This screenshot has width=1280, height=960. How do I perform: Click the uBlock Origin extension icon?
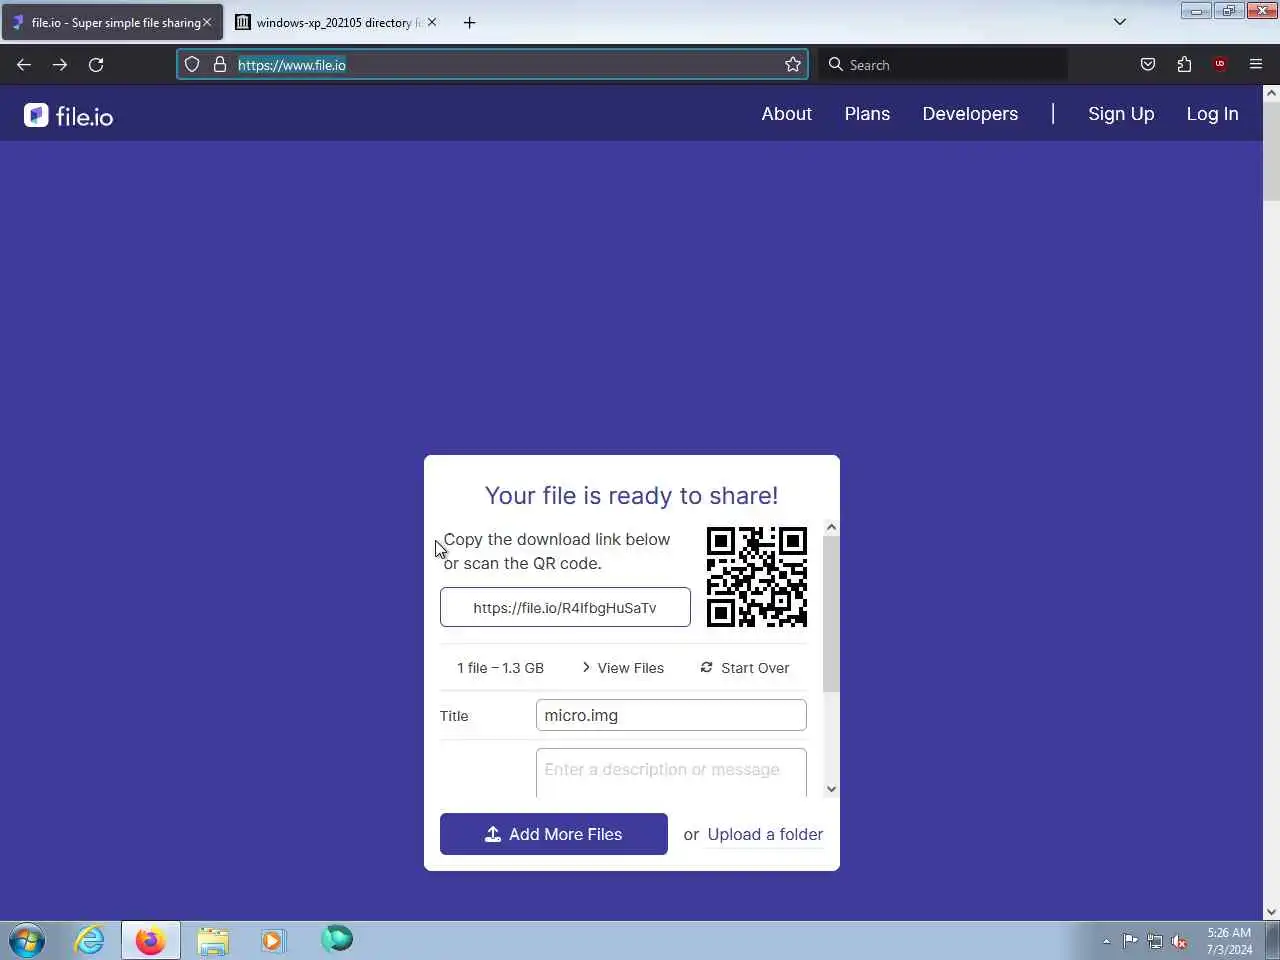pyautogui.click(x=1220, y=65)
